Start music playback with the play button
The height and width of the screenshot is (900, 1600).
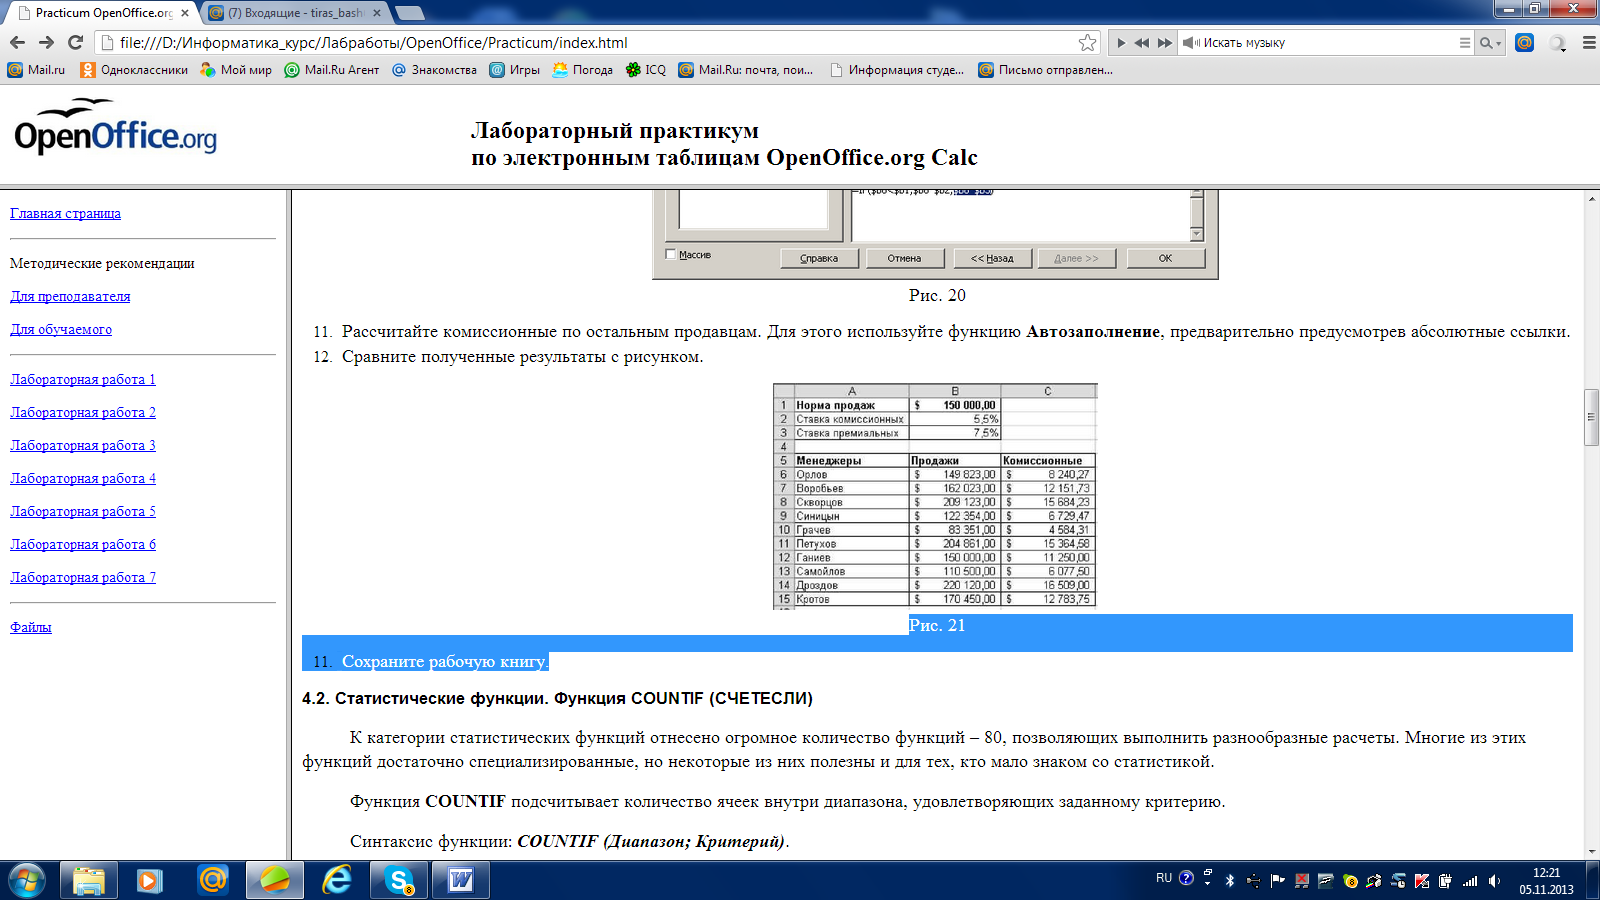click(1121, 43)
